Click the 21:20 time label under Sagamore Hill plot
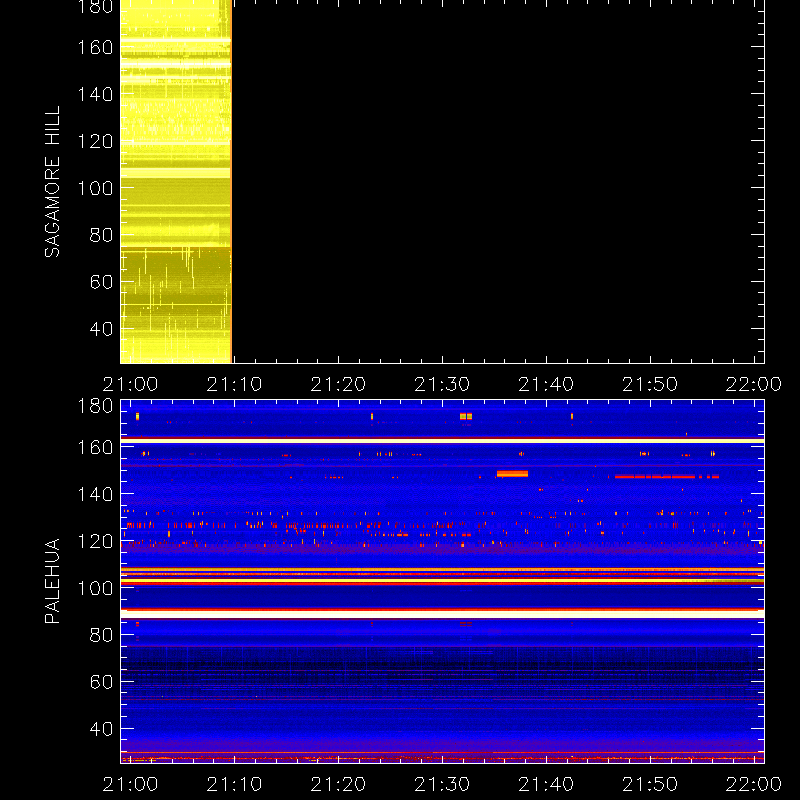The image size is (800, 800). (338, 384)
